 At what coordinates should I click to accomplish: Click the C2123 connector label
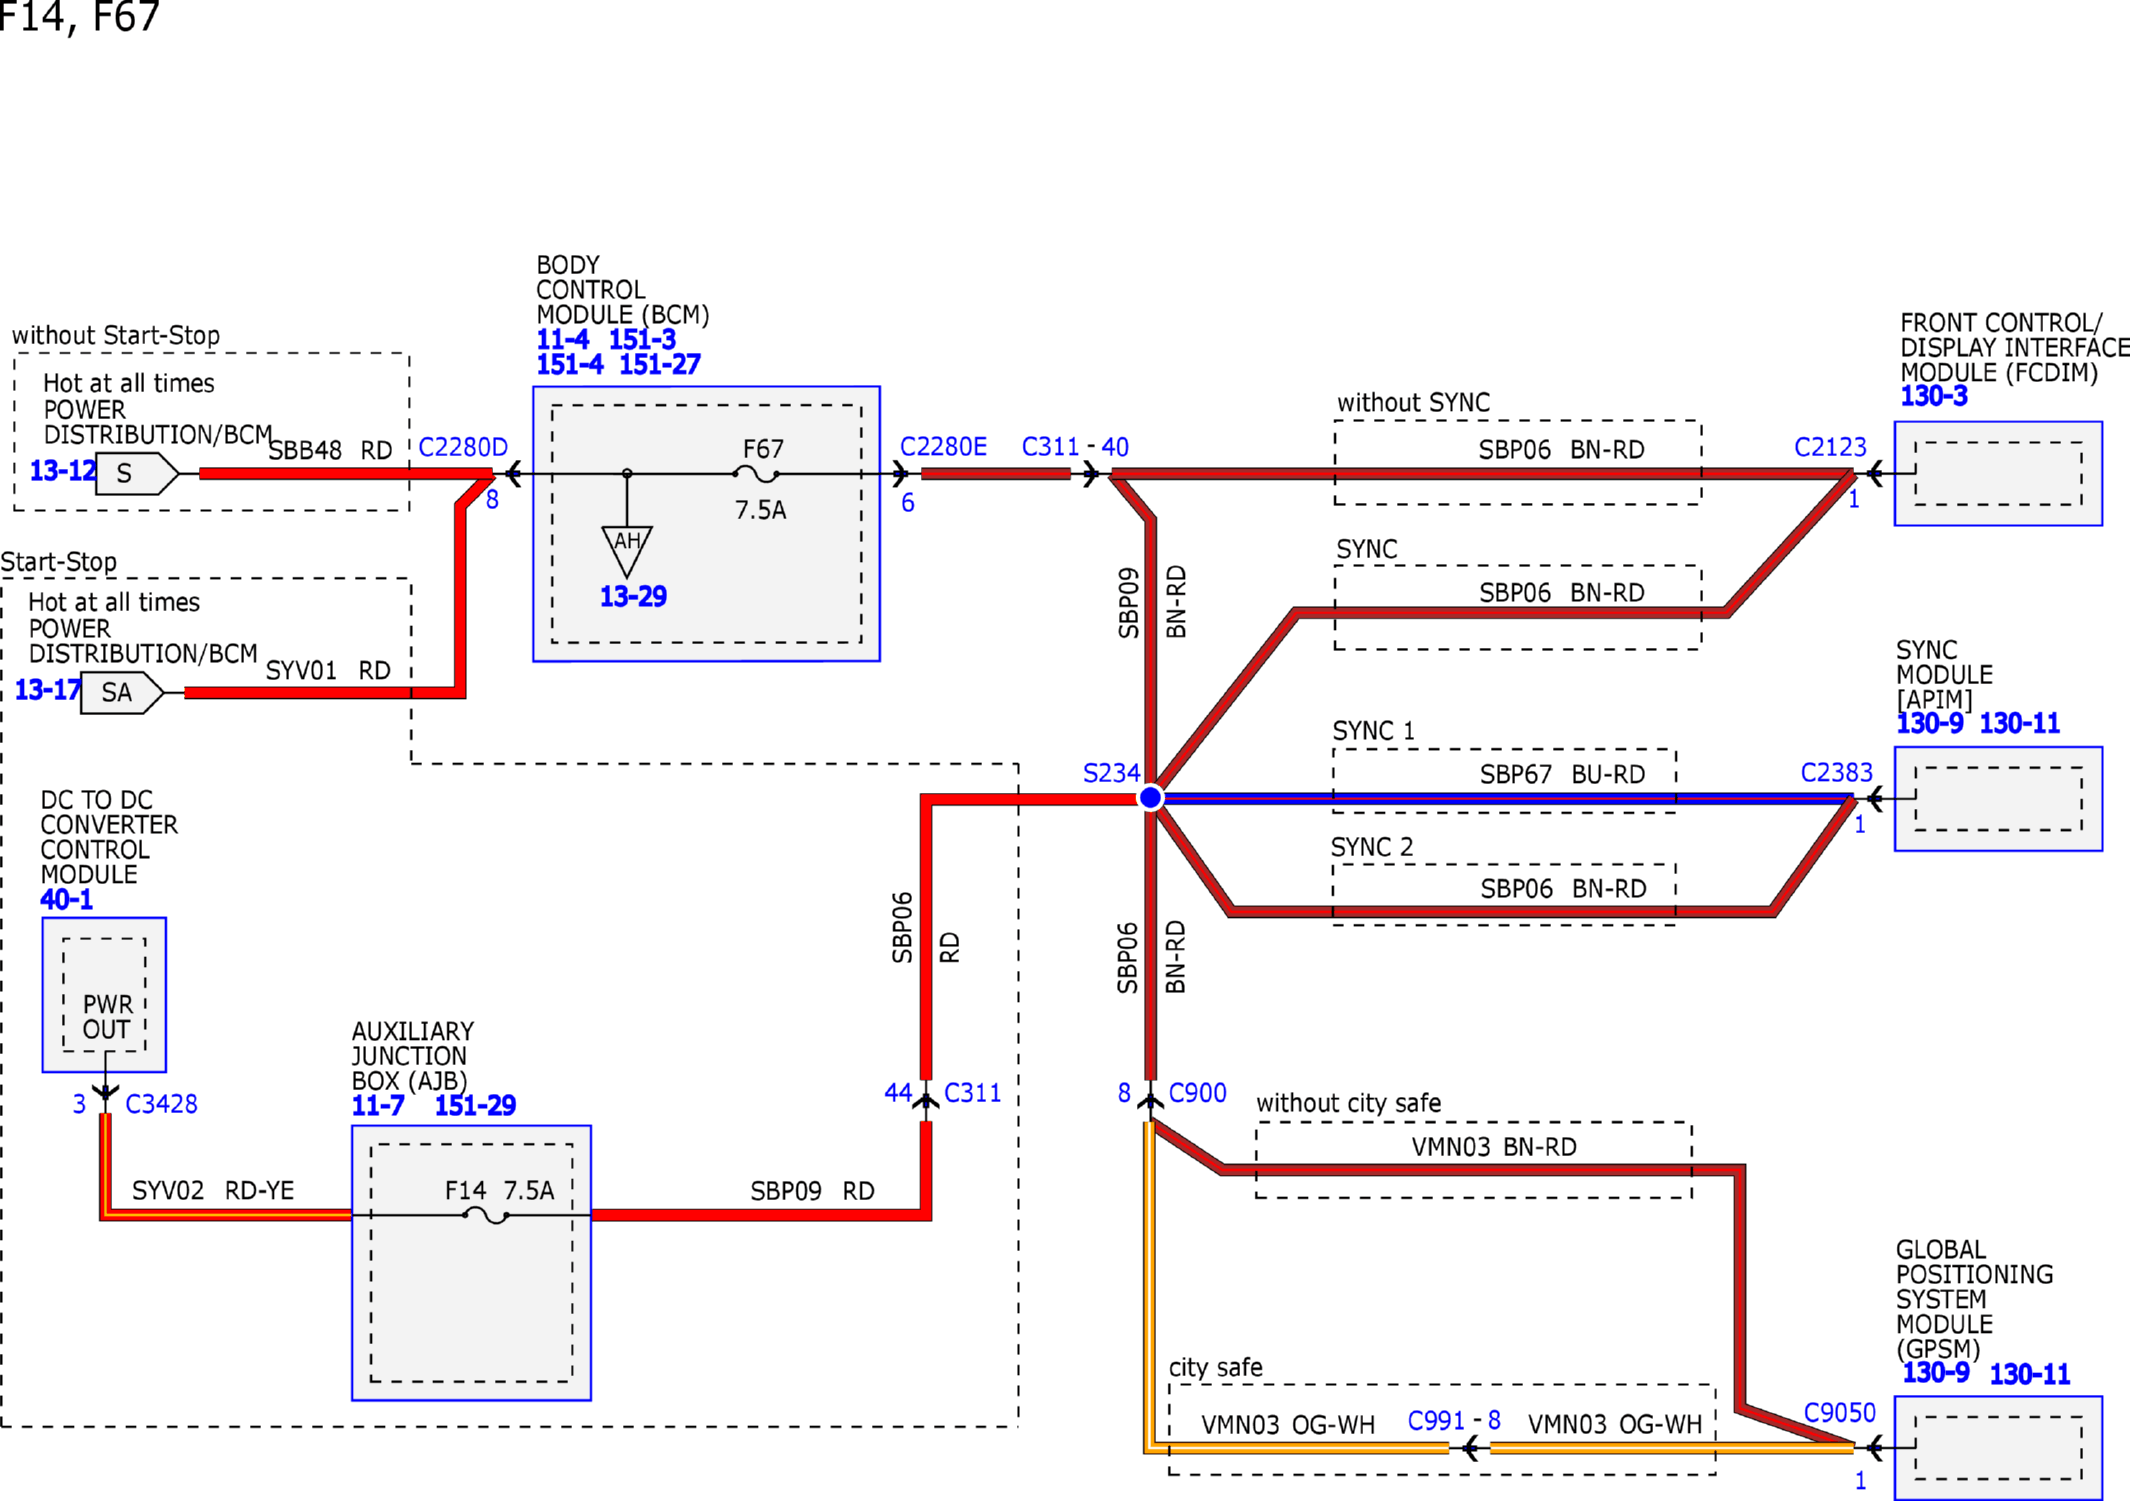point(1830,447)
